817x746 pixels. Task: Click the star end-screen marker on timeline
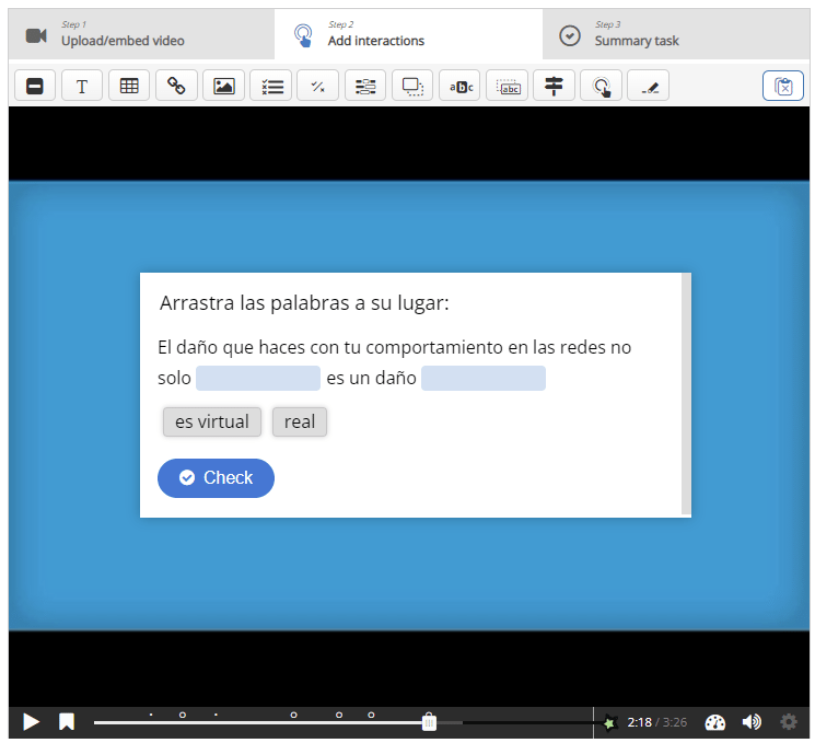[x=609, y=723]
